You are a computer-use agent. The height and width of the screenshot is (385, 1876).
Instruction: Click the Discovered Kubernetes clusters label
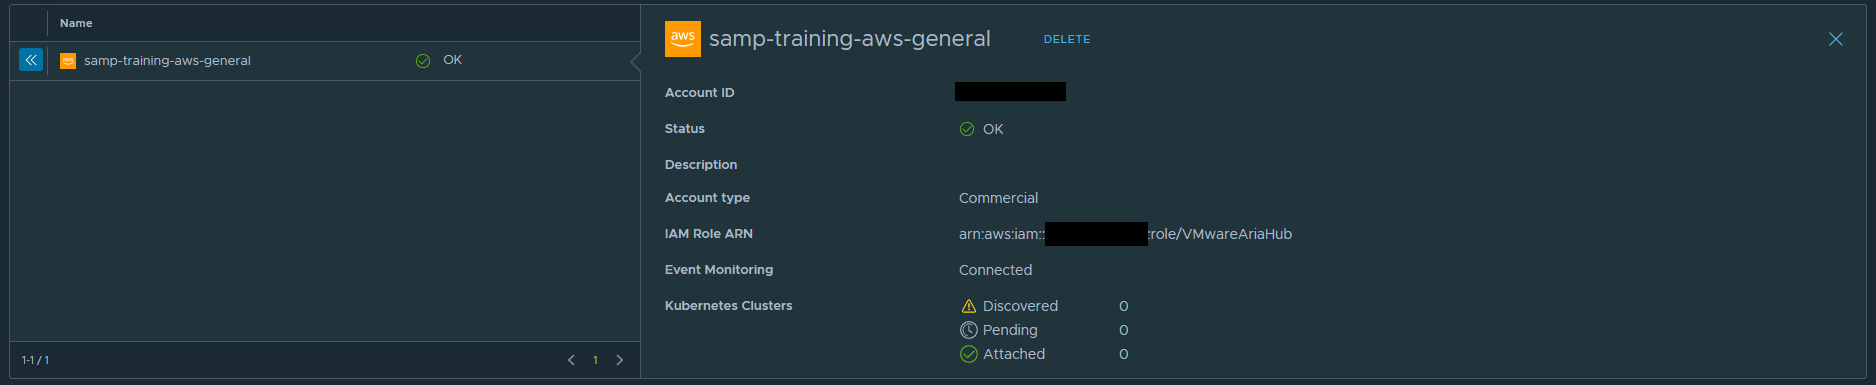coord(1020,306)
